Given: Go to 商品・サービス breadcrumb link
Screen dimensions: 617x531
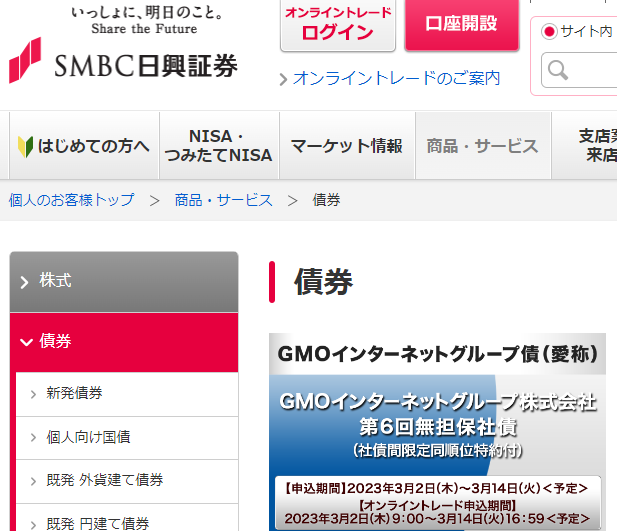Looking at the screenshot, I should (x=224, y=200).
